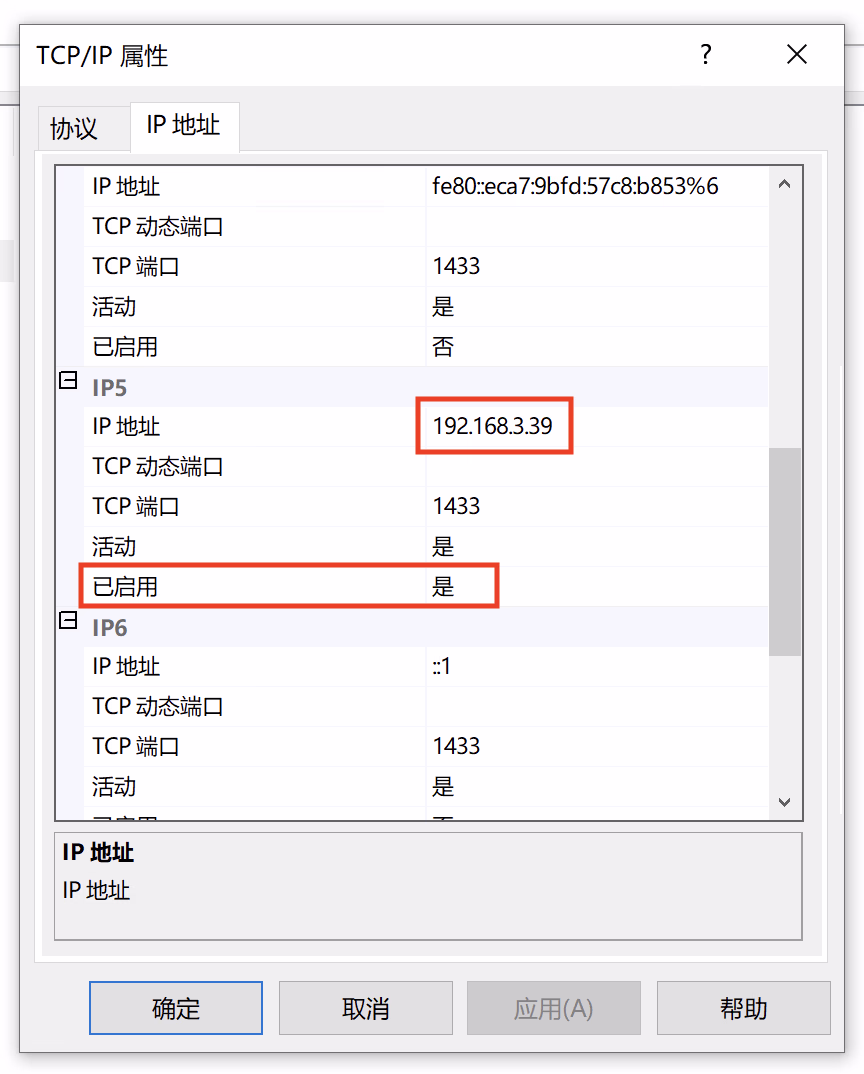Close the TCP/IP properties dialog
Screen dimensions: 864x1074
tap(796, 55)
